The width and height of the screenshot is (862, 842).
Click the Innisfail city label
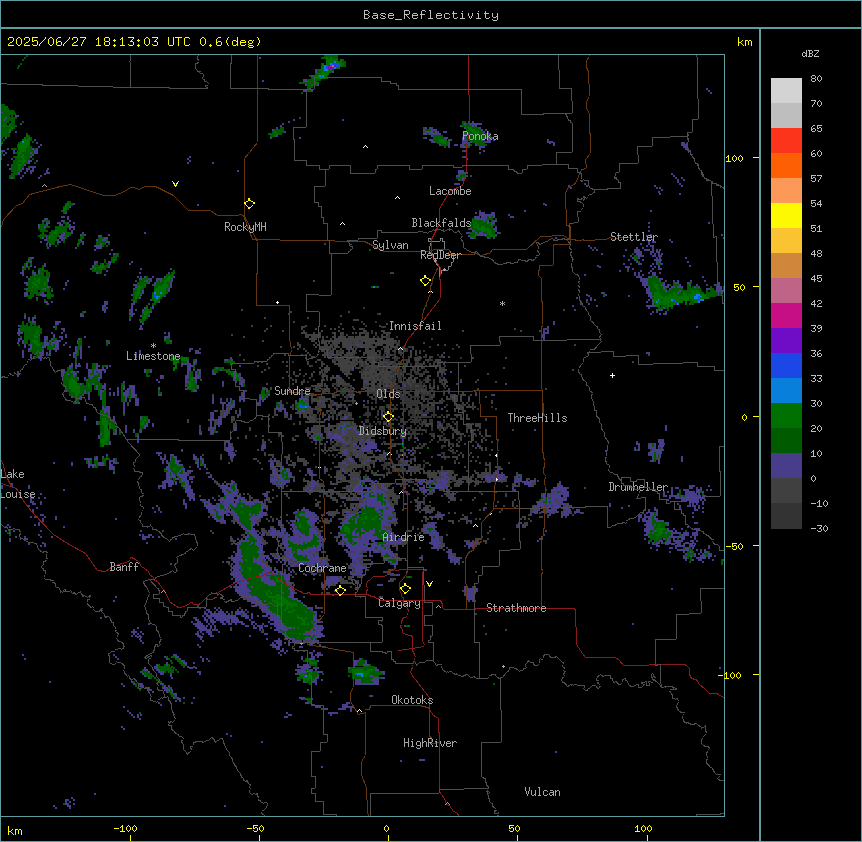(x=415, y=326)
